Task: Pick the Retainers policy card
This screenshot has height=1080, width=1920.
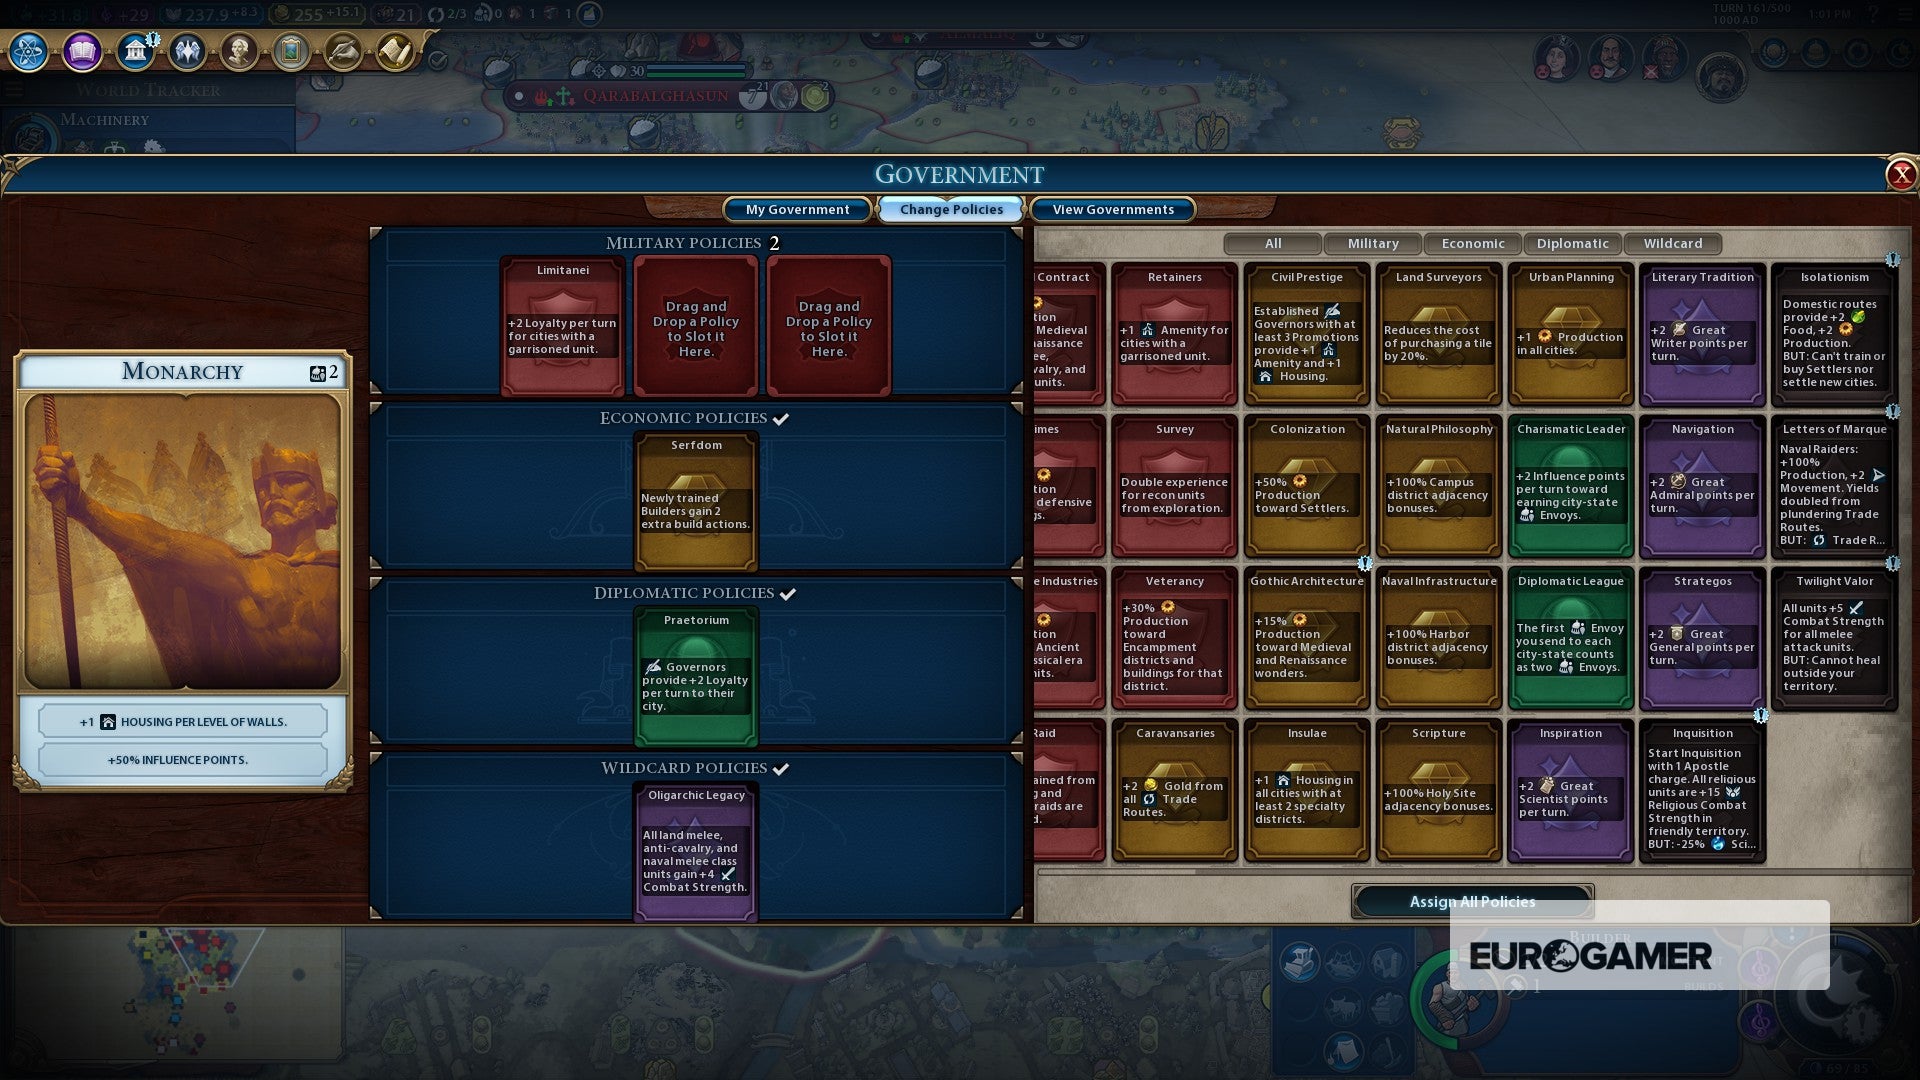Action: pyautogui.click(x=1174, y=334)
